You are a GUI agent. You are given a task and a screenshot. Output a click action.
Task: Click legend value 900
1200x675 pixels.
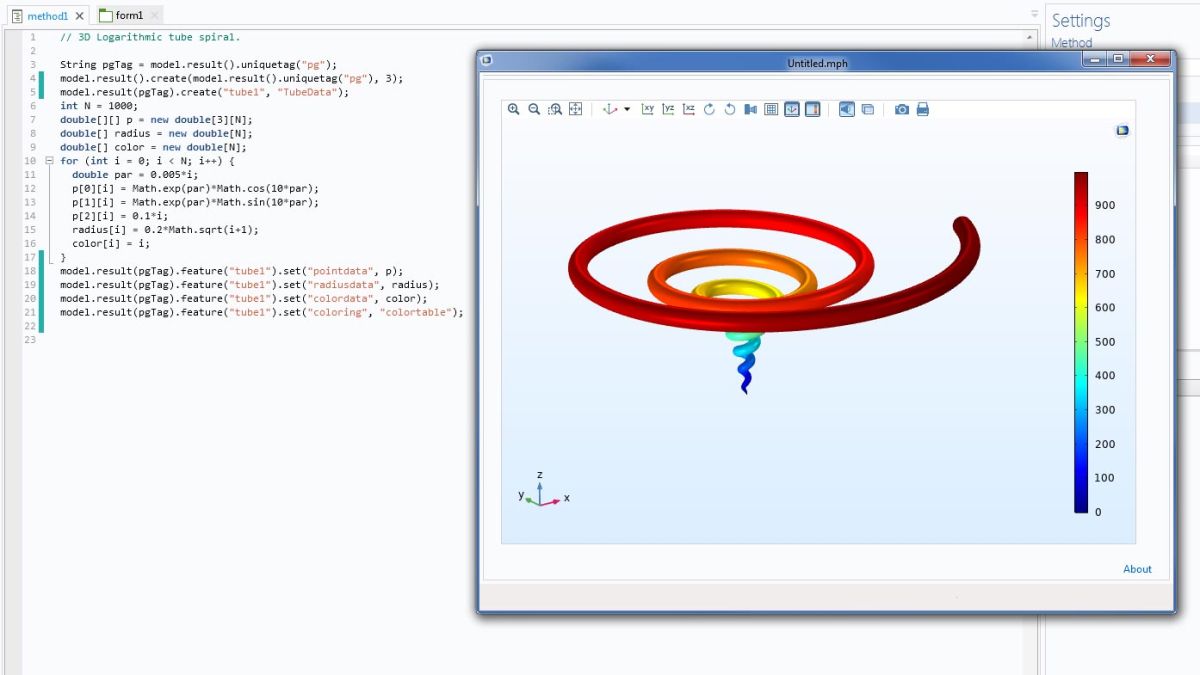[x=1105, y=205]
